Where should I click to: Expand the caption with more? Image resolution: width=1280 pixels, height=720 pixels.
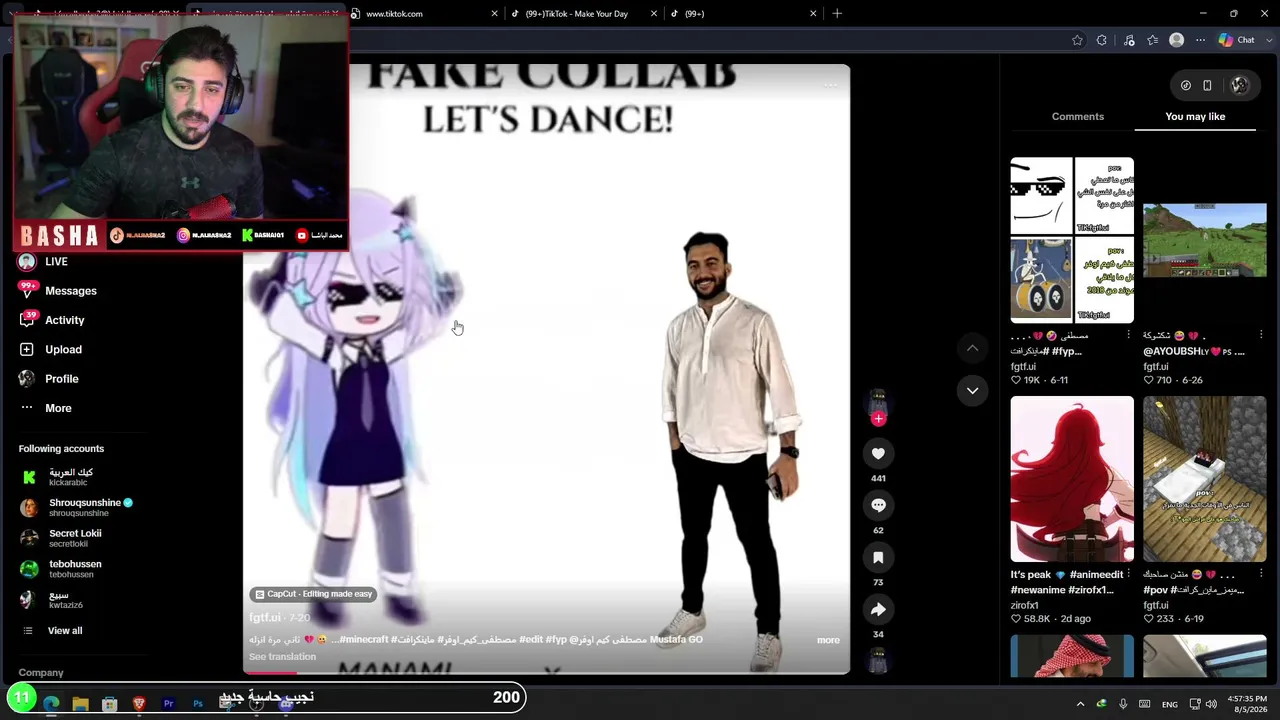828,640
